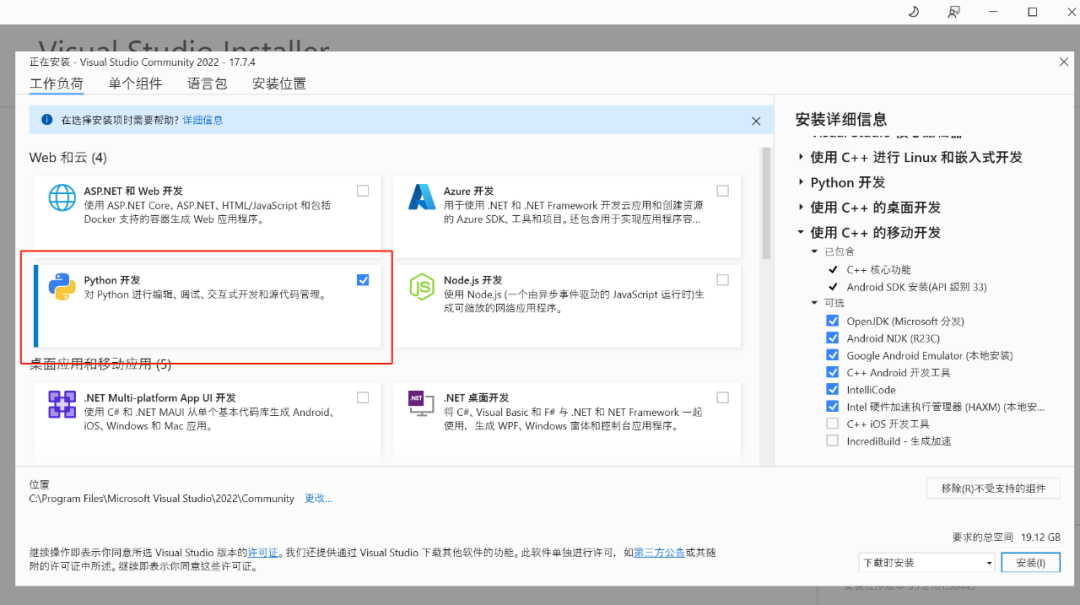
Task: Click the 安装详细信息 panel heading
Action: tap(841, 119)
